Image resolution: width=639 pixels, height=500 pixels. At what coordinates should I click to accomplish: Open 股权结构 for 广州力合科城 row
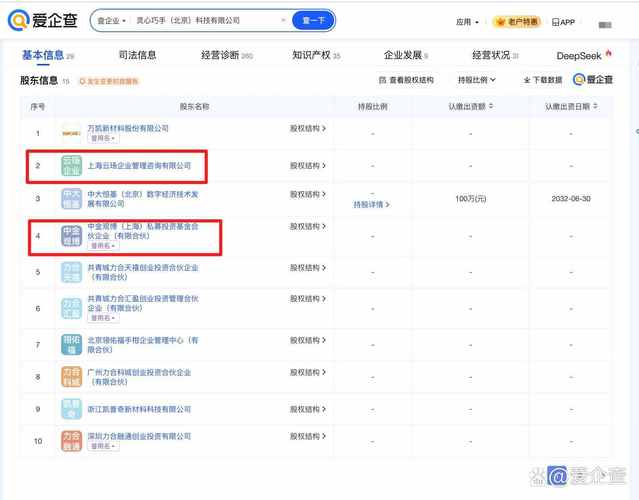[x=308, y=372]
